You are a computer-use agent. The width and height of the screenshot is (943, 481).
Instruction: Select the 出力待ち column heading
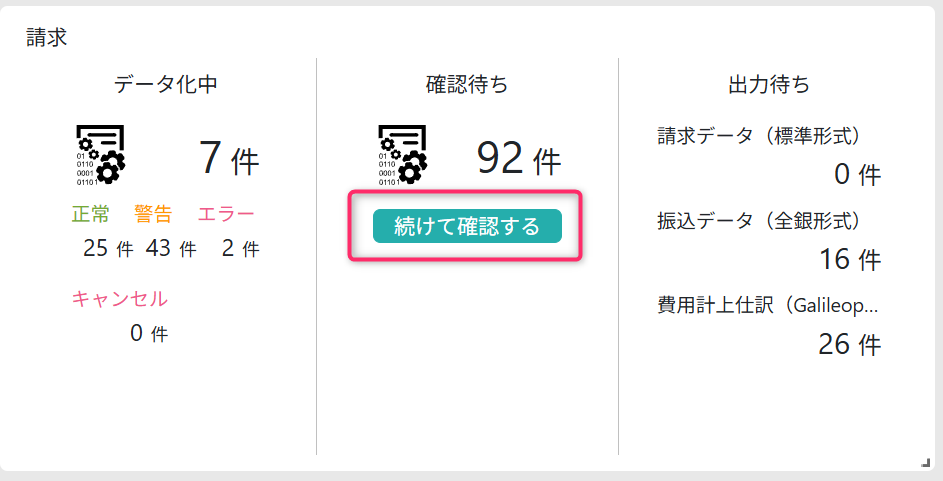click(x=768, y=85)
